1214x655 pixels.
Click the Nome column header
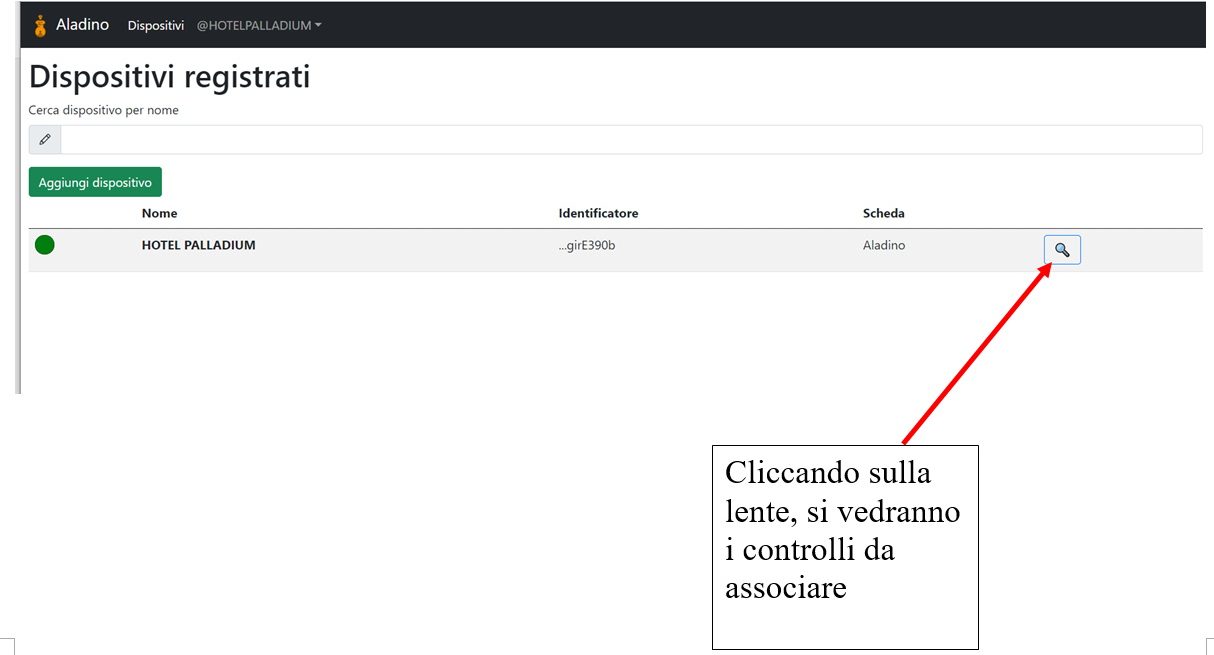[159, 213]
